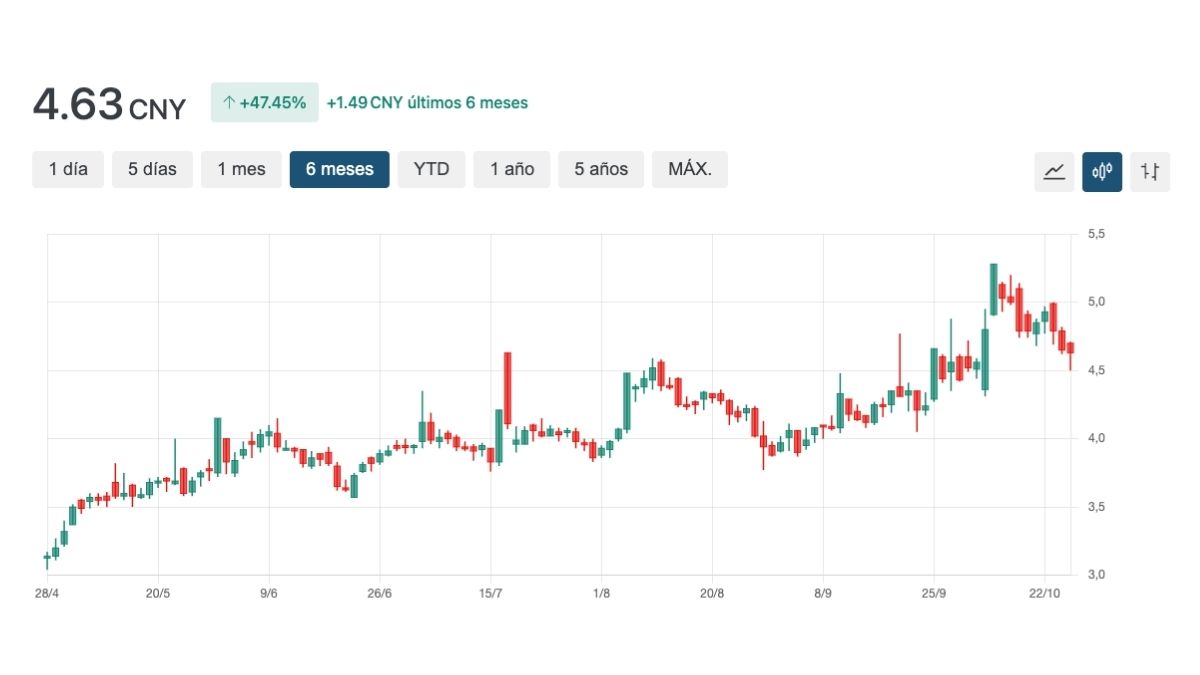Screen dimensions: 1200x675
Task: Open the 5 años chart range
Action: tap(601, 169)
